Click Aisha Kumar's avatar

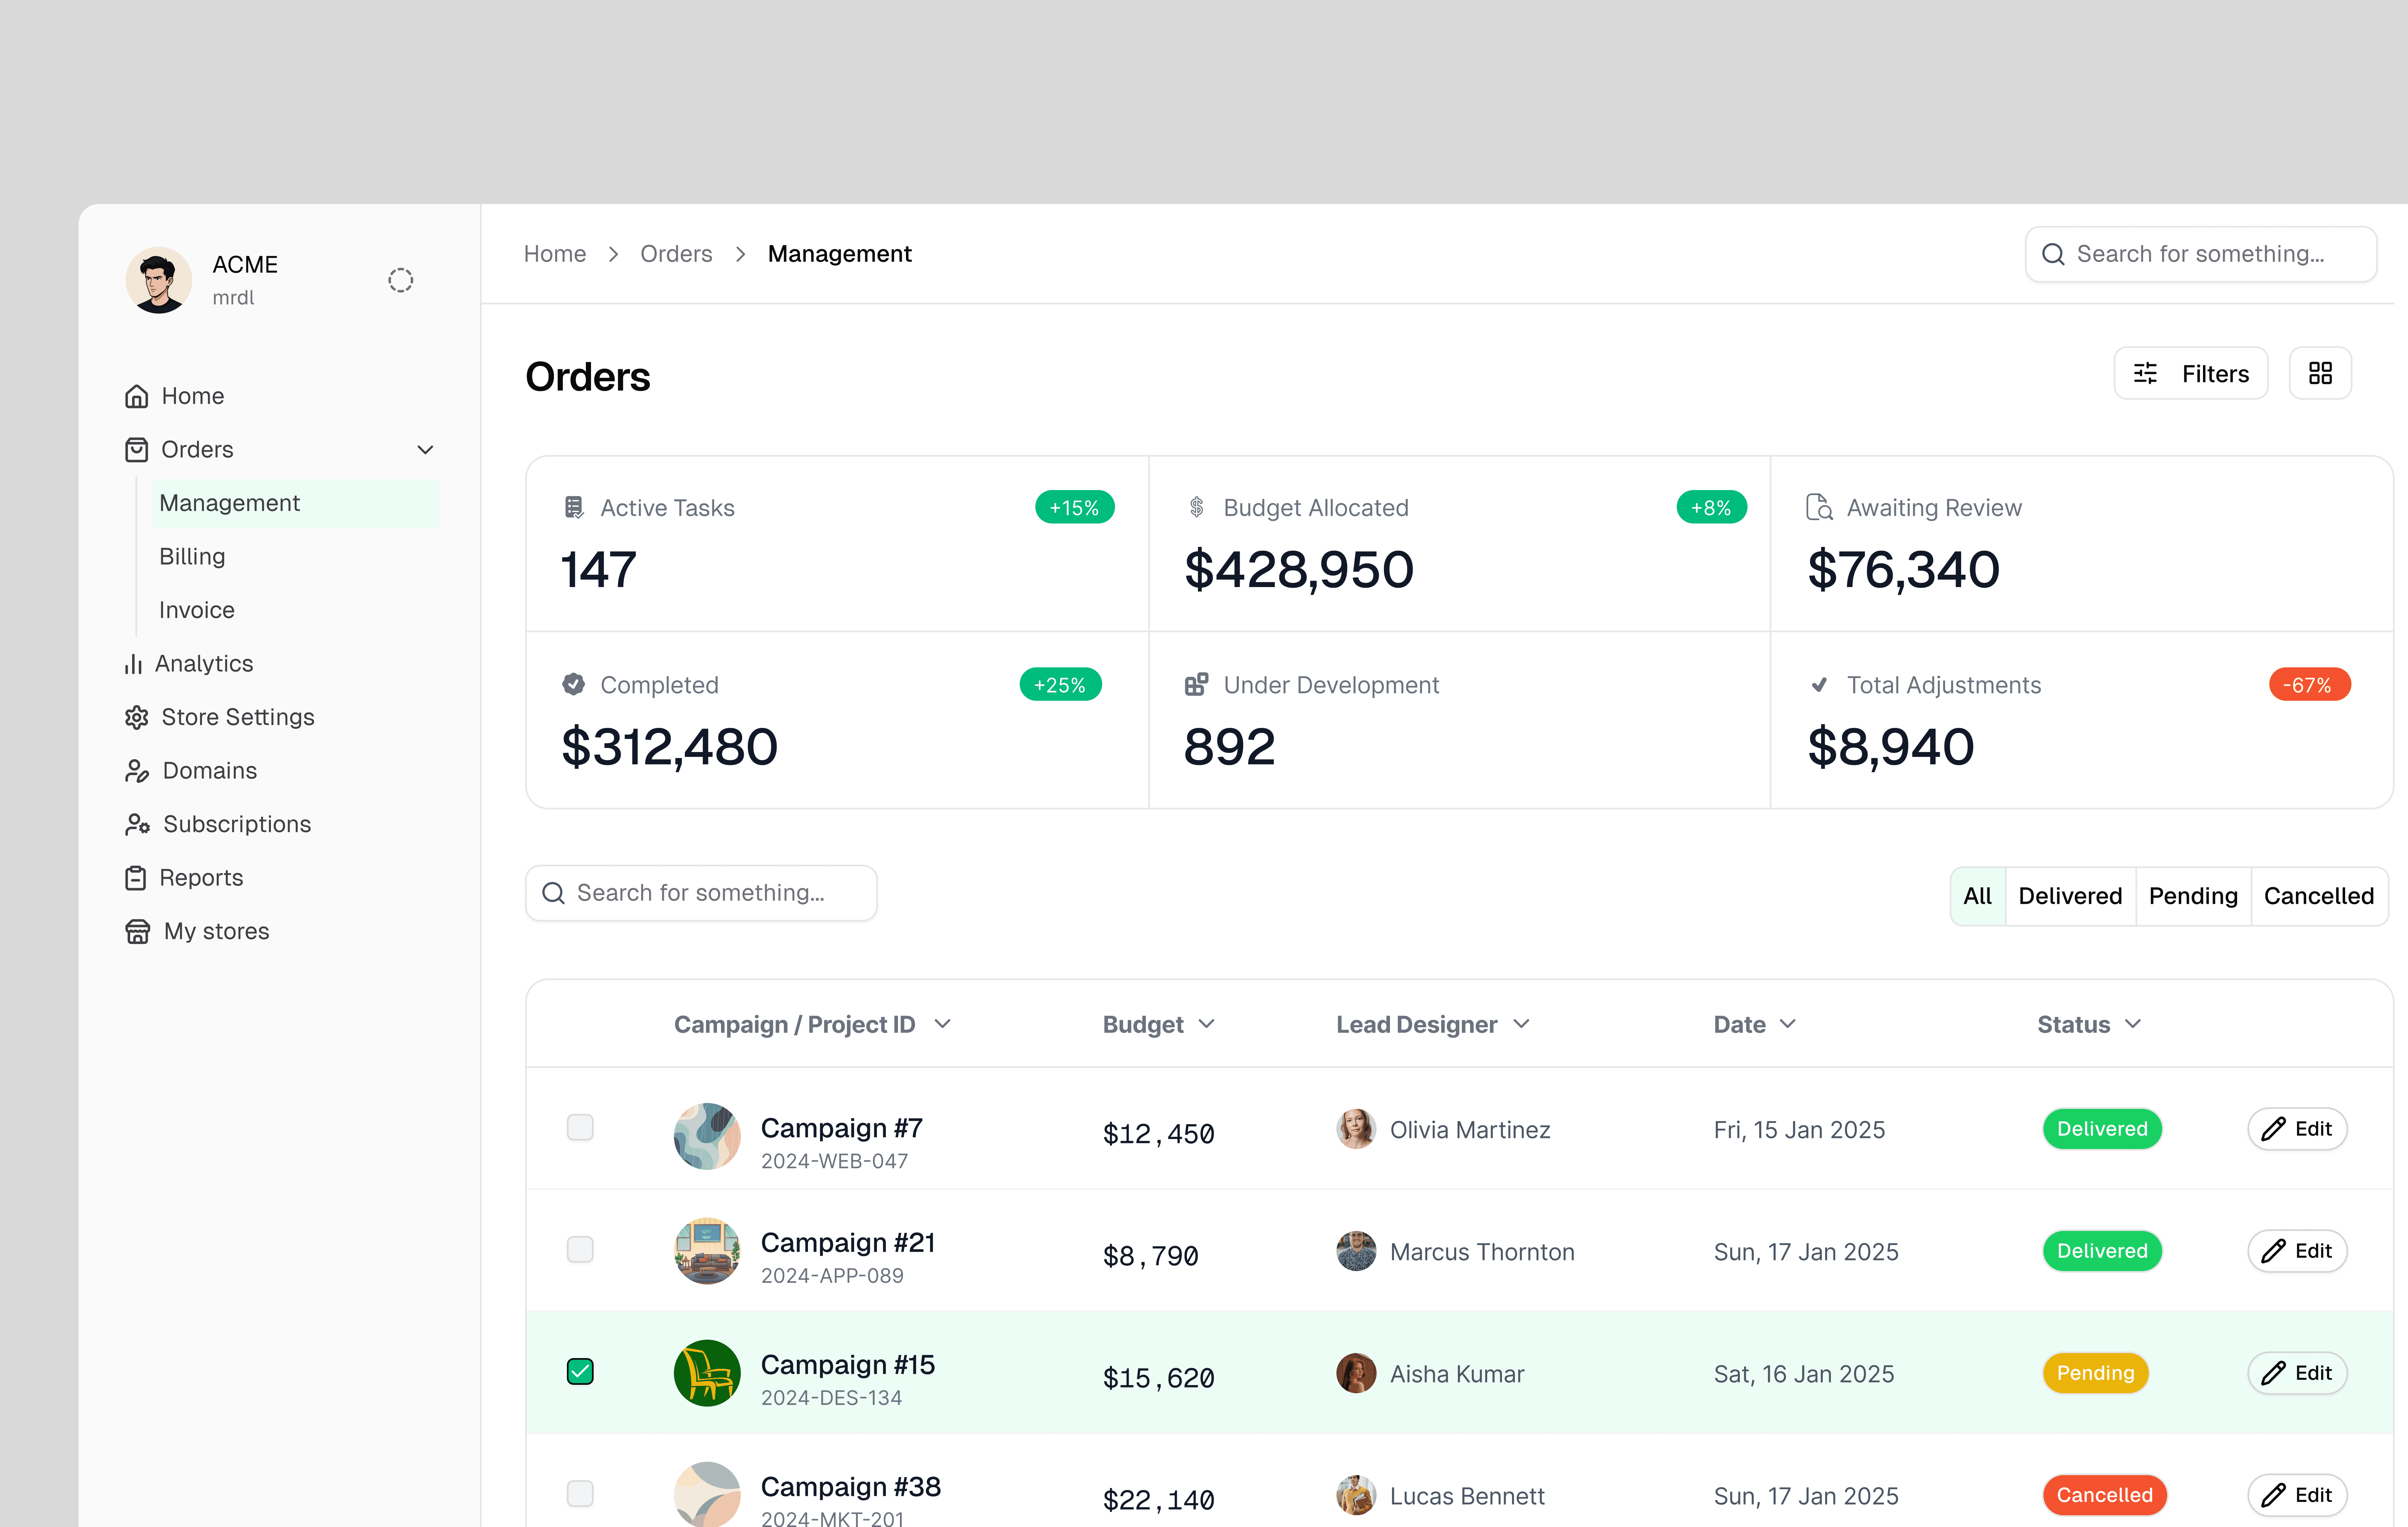coord(1356,1373)
